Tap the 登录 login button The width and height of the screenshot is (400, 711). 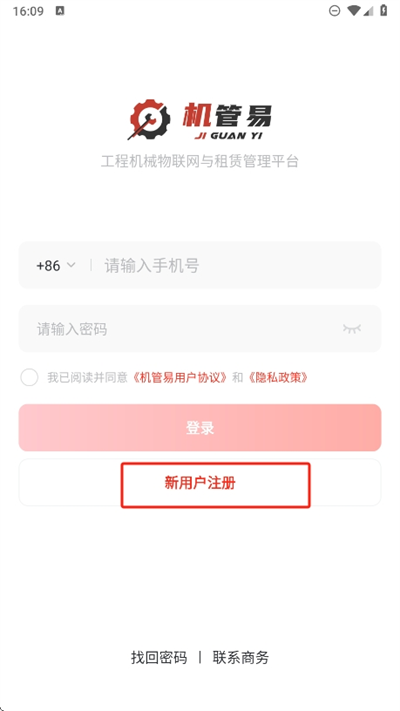click(200, 428)
